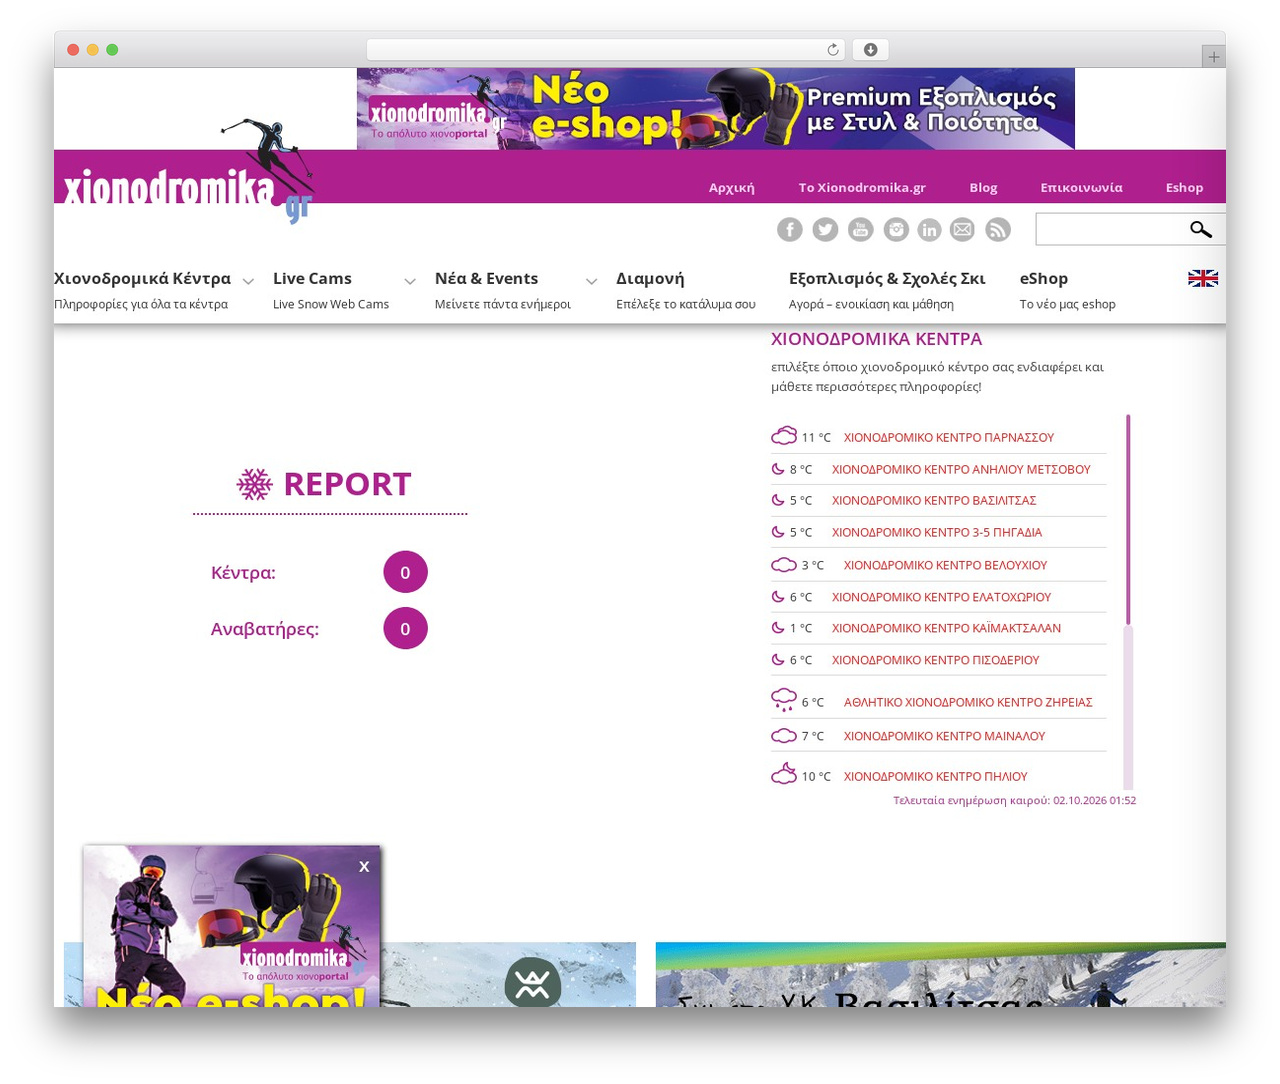The width and height of the screenshot is (1280, 1084).
Task: Open the LinkedIn social icon
Action: (930, 230)
